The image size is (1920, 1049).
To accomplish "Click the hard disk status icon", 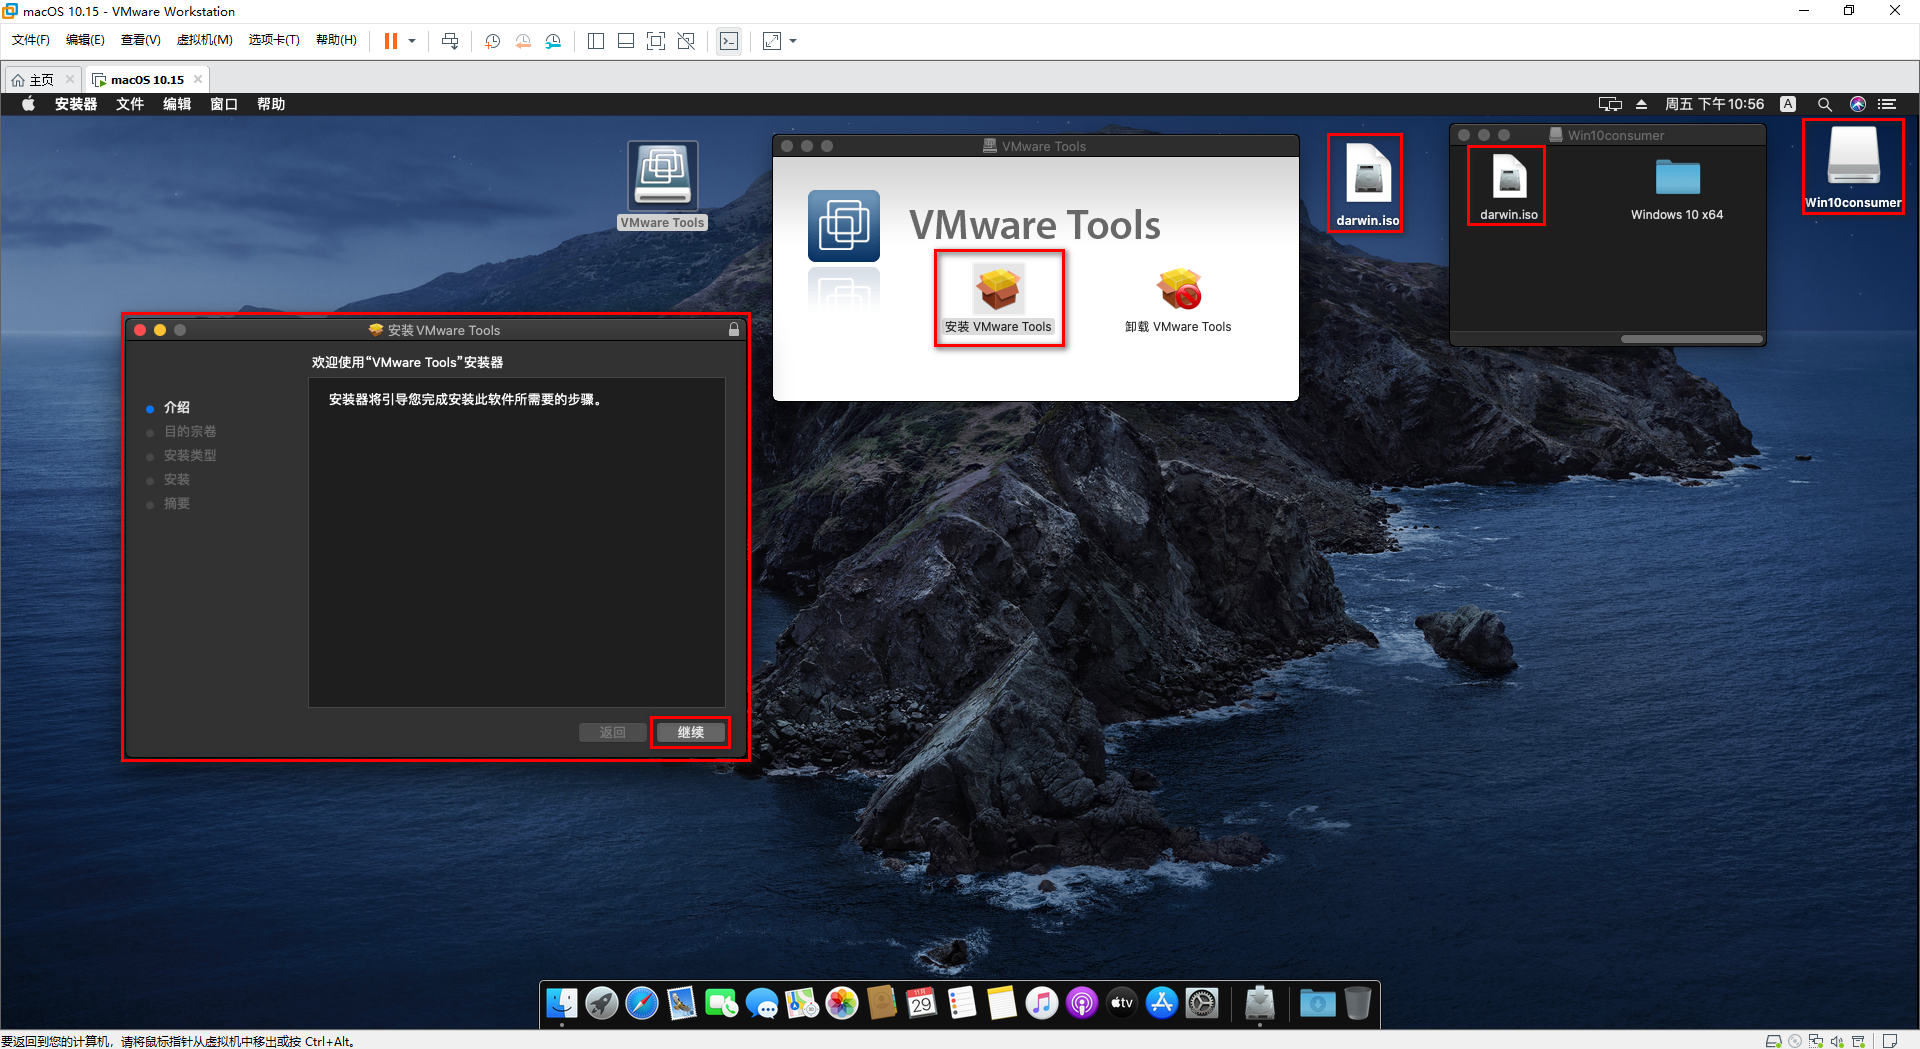I will click(x=1773, y=1041).
